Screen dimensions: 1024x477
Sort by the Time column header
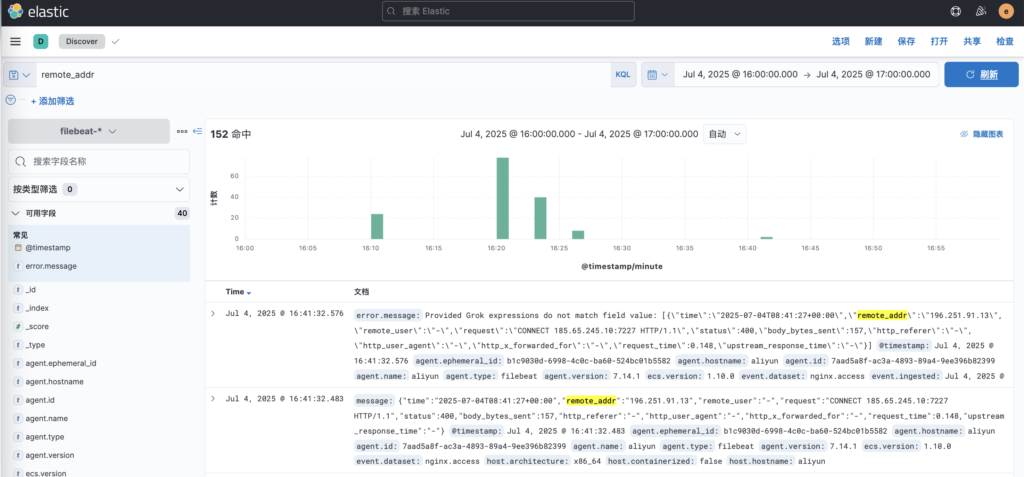(x=238, y=291)
